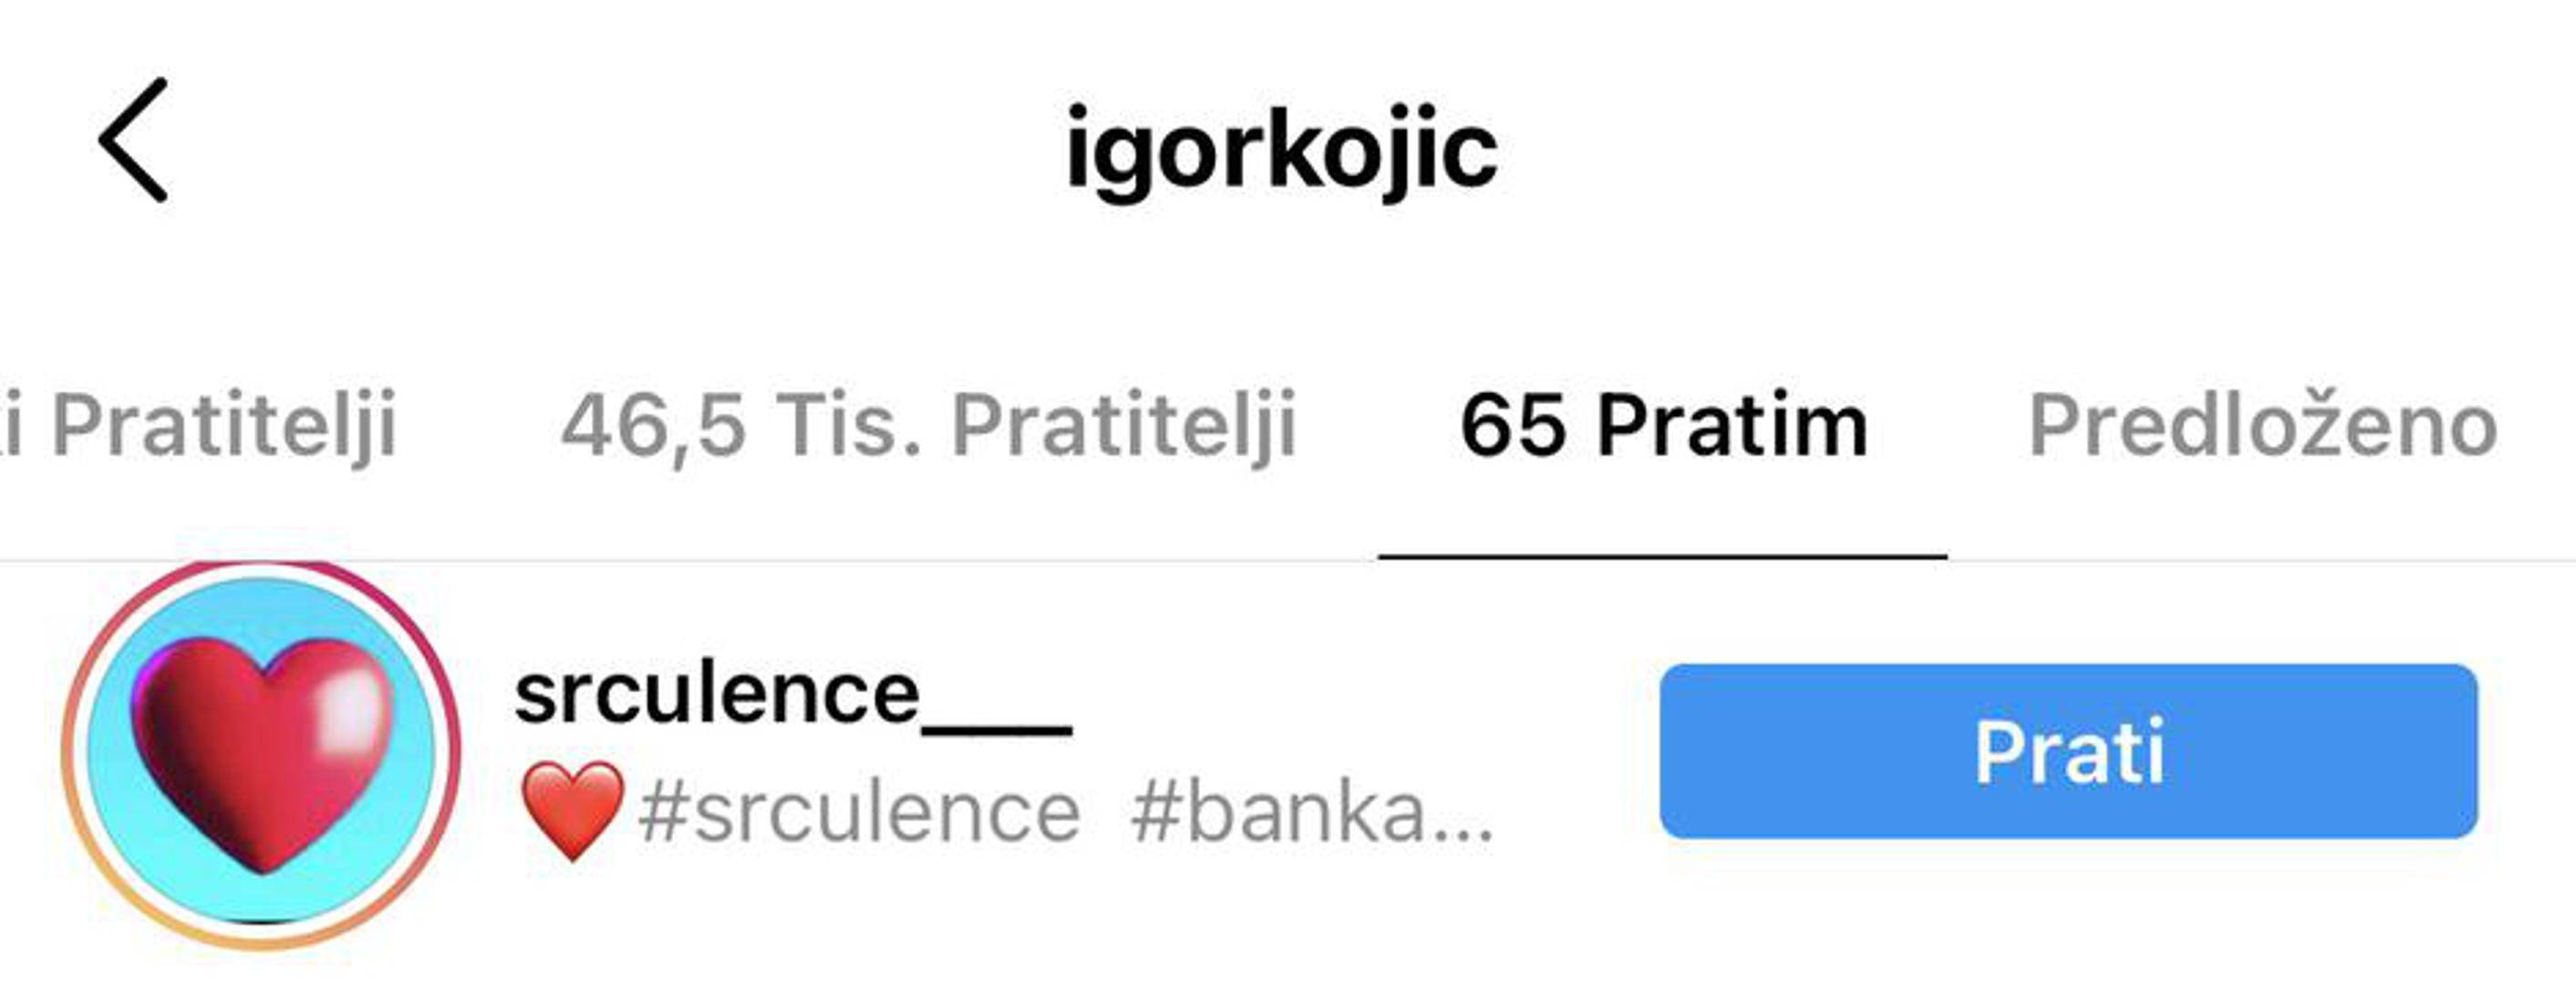This screenshot has height=985, width=2576.
Task: Select the 65 Pratim tab
Action: pyautogui.click(x=1663, y=426)
